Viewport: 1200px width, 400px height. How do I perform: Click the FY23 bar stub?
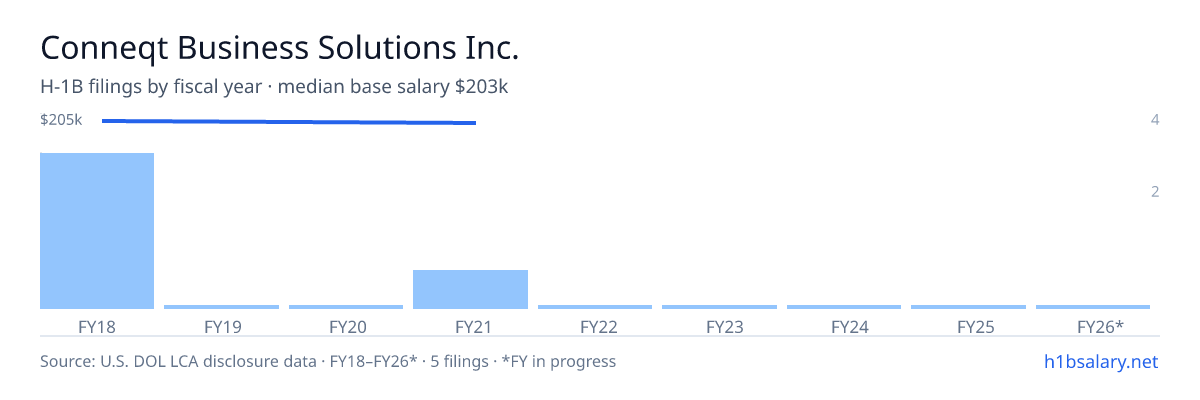719,307
